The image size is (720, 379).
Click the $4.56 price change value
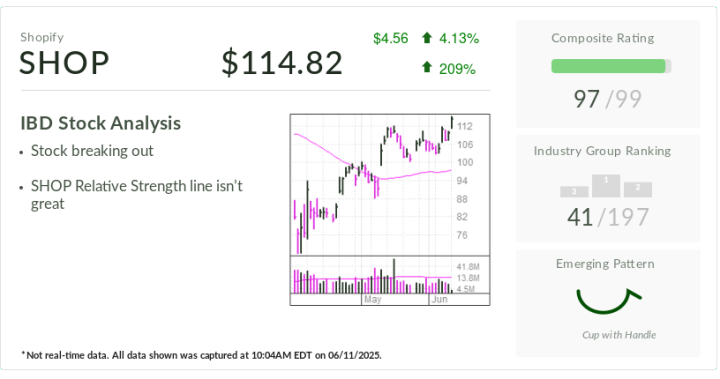tap(390, 38)
